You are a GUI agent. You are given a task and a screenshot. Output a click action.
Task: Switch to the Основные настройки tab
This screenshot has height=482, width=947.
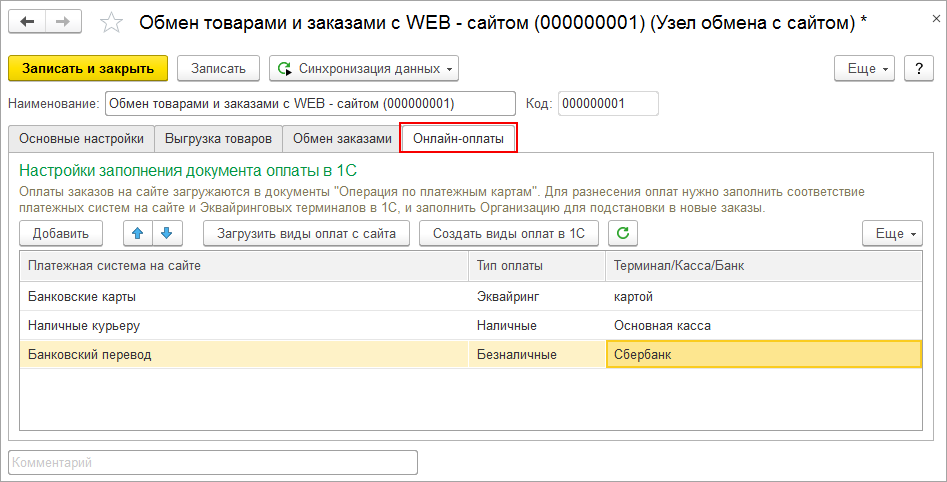pyautogui.click(x=81, y=138)
